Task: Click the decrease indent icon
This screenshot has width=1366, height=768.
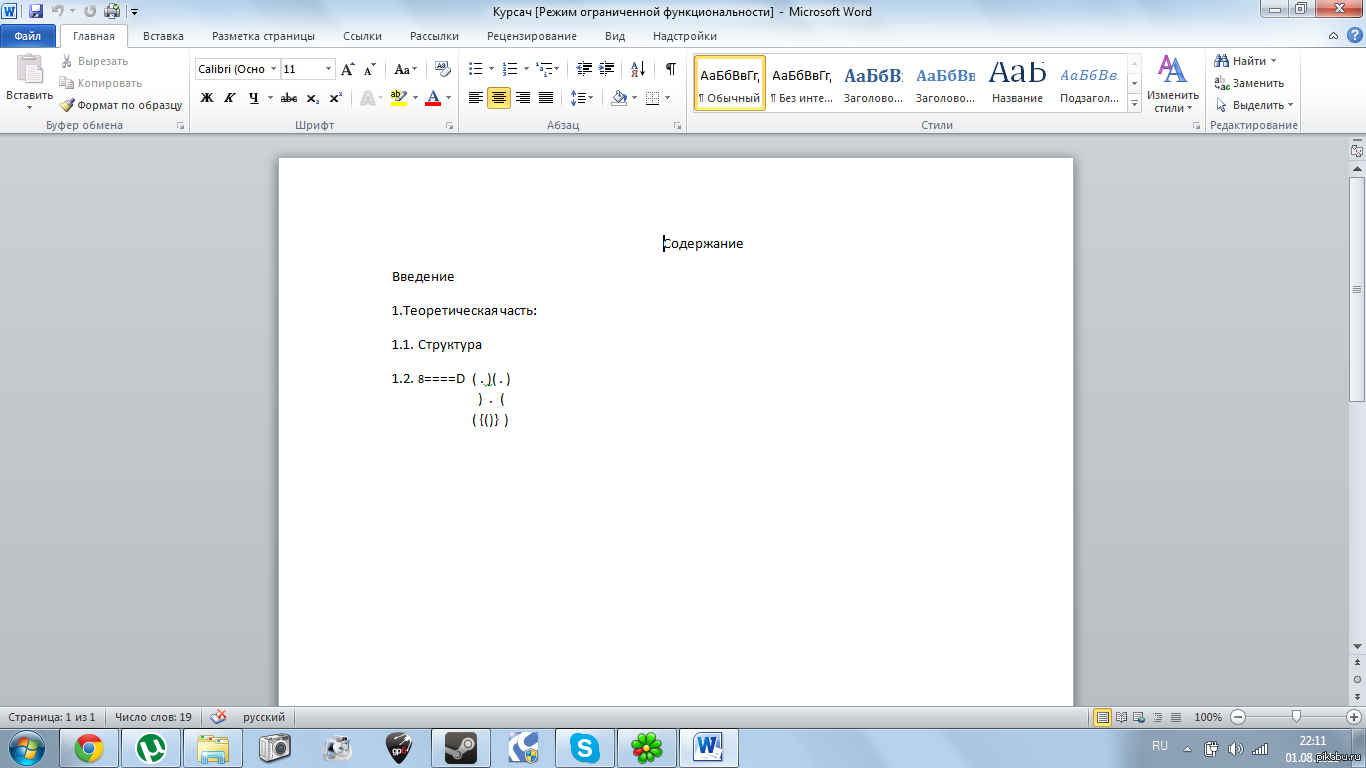Action: coord(584,69)
